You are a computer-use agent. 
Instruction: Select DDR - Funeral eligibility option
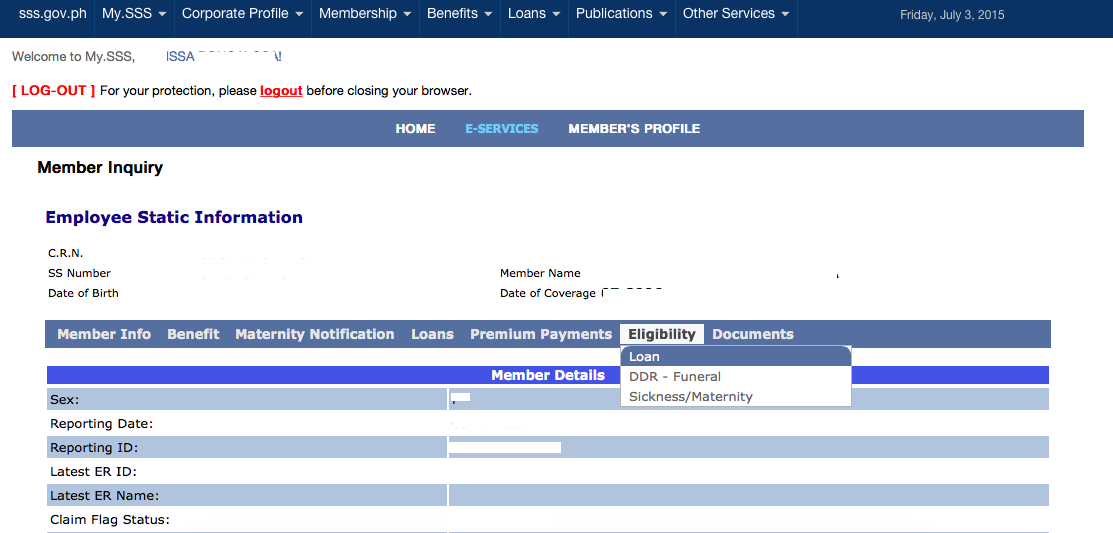click(675, 377)
